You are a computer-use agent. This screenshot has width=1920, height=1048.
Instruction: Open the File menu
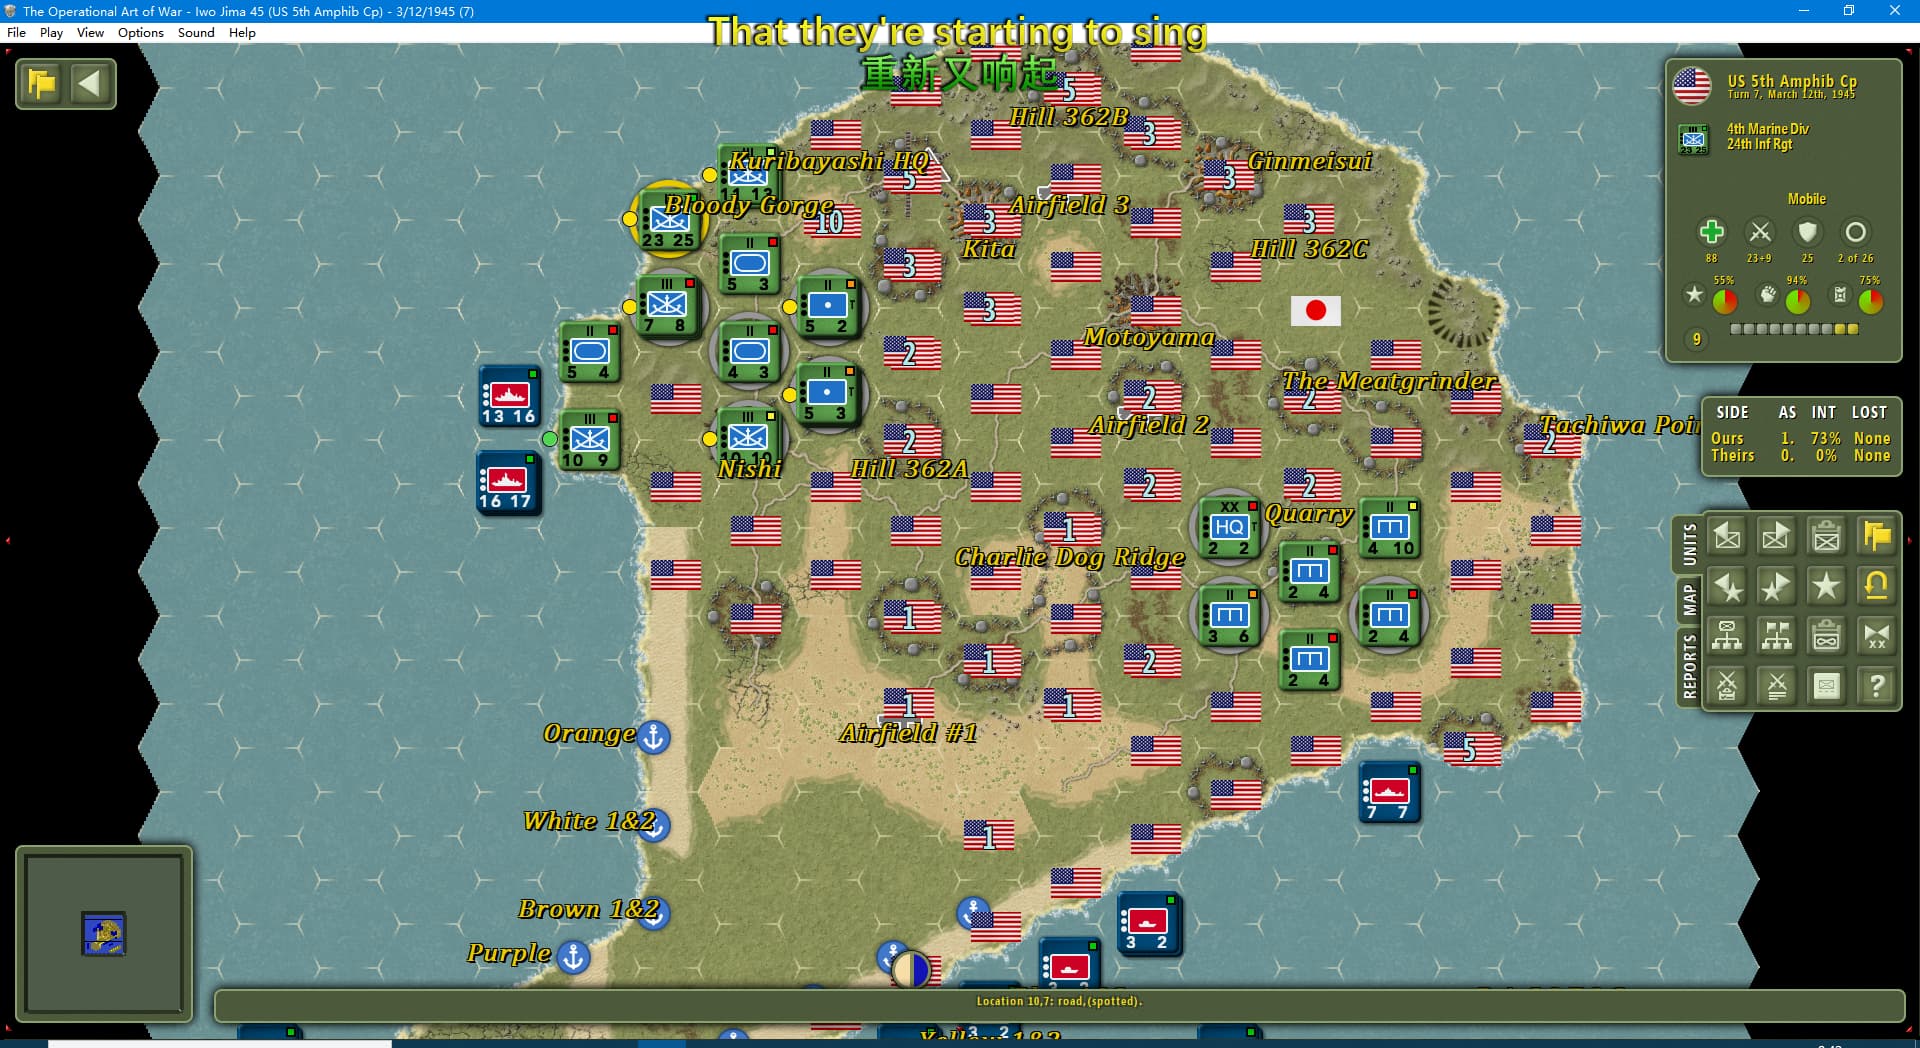tap(16, 32)
